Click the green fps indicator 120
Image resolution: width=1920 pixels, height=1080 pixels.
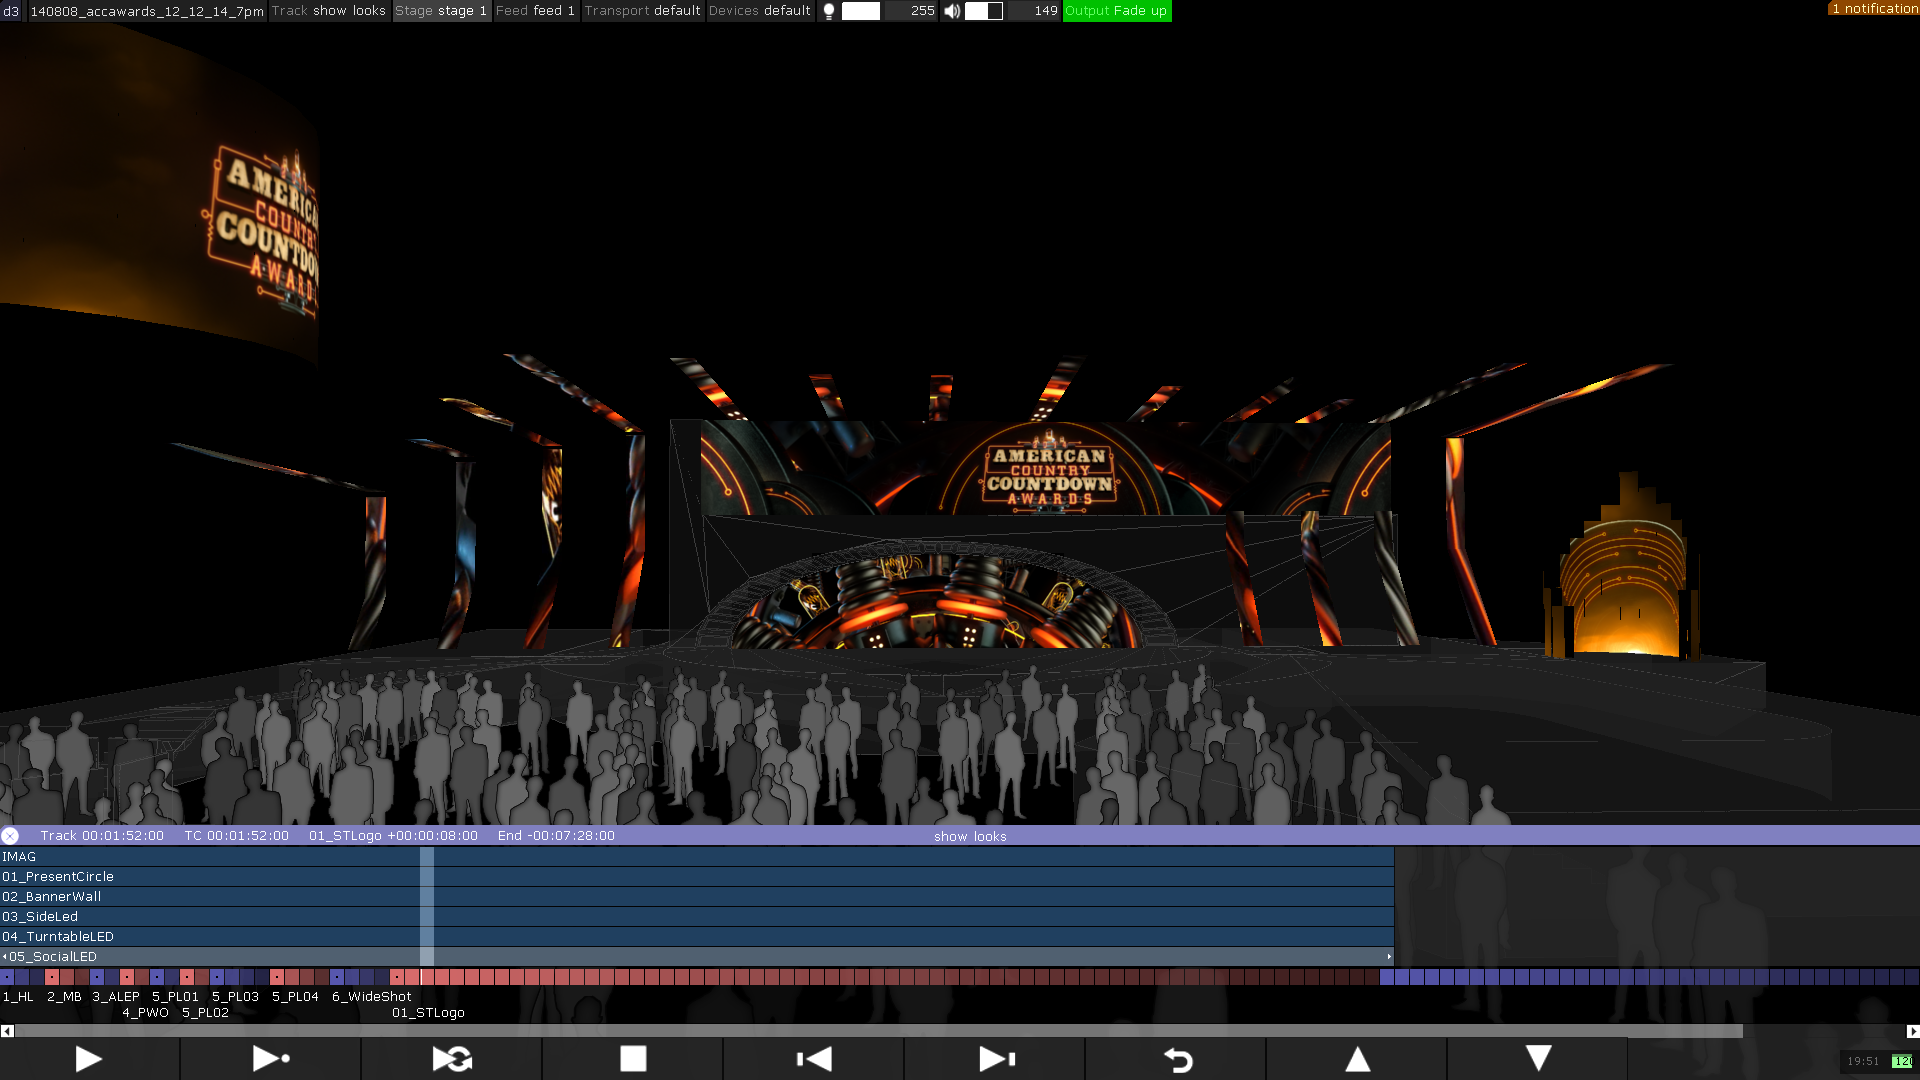(1901, 1062)
